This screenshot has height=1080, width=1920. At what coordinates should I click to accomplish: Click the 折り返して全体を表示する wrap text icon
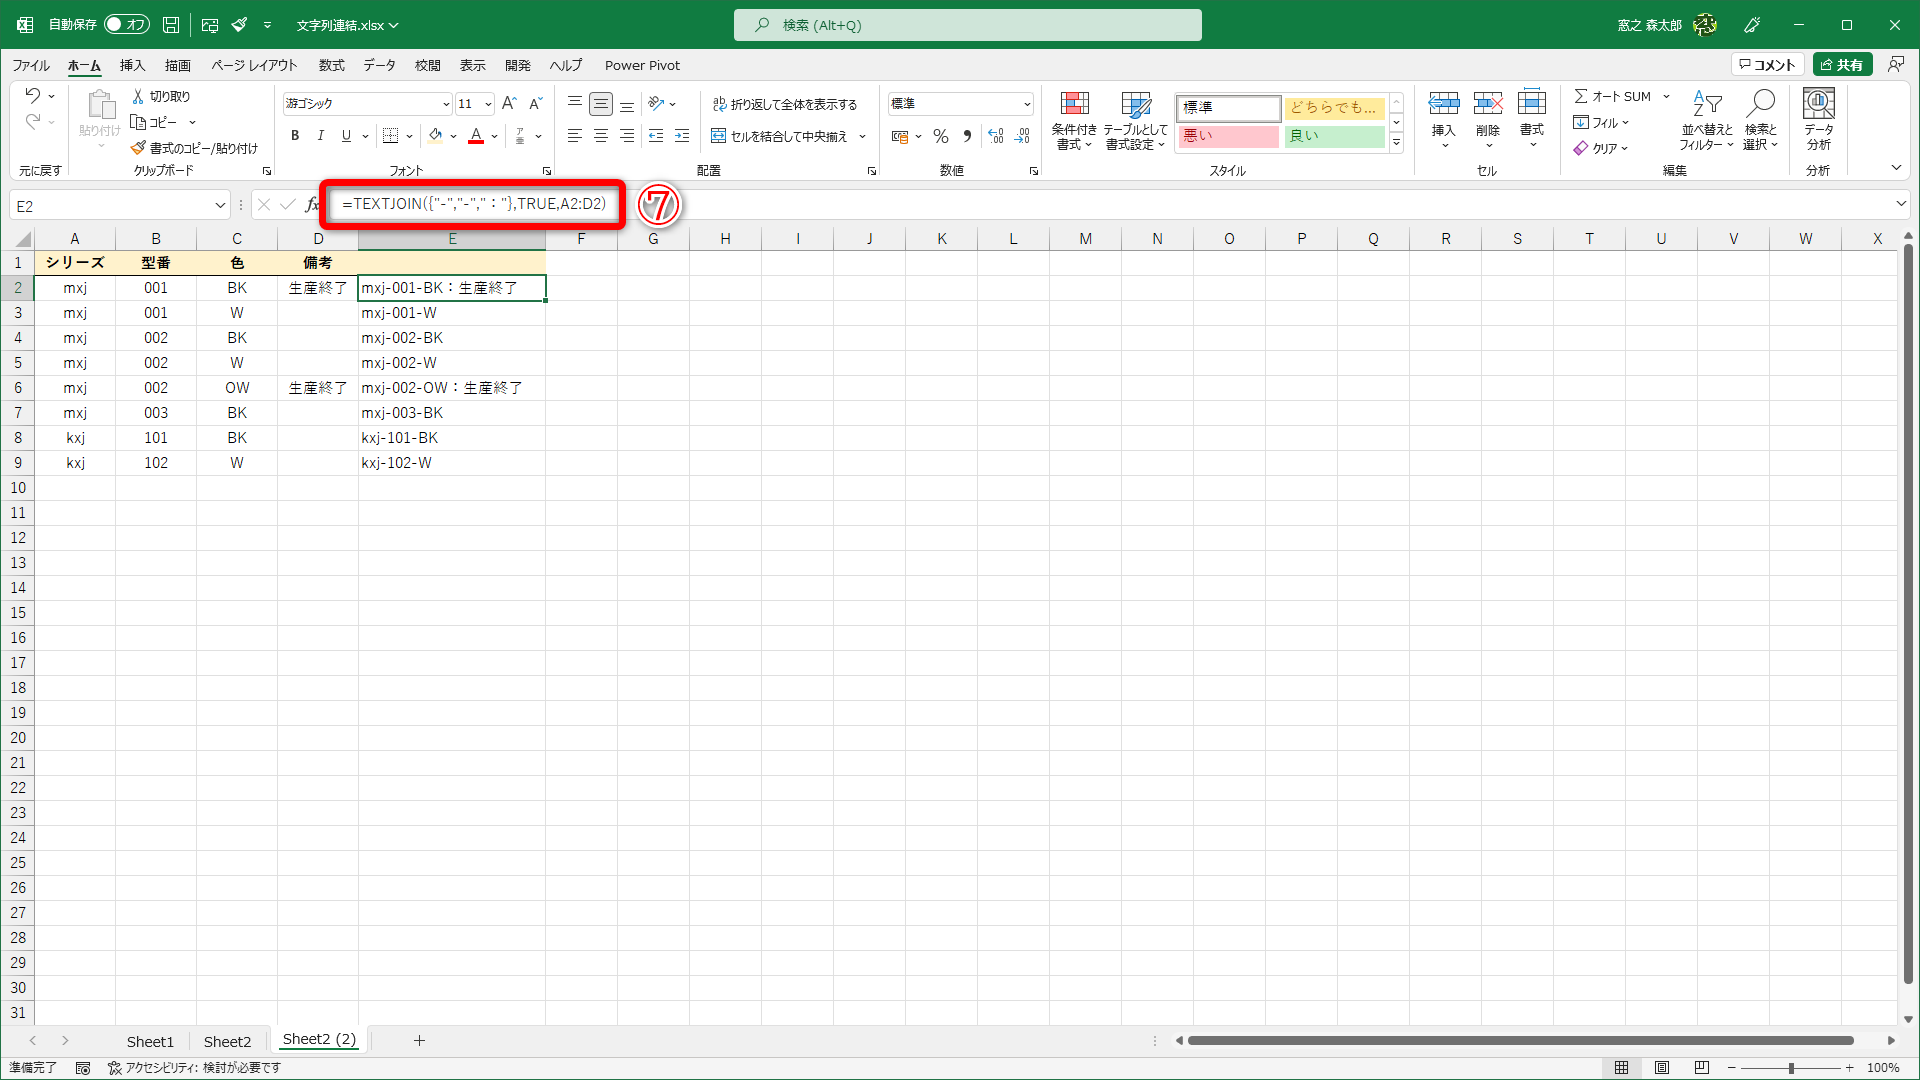pos(786,103)
